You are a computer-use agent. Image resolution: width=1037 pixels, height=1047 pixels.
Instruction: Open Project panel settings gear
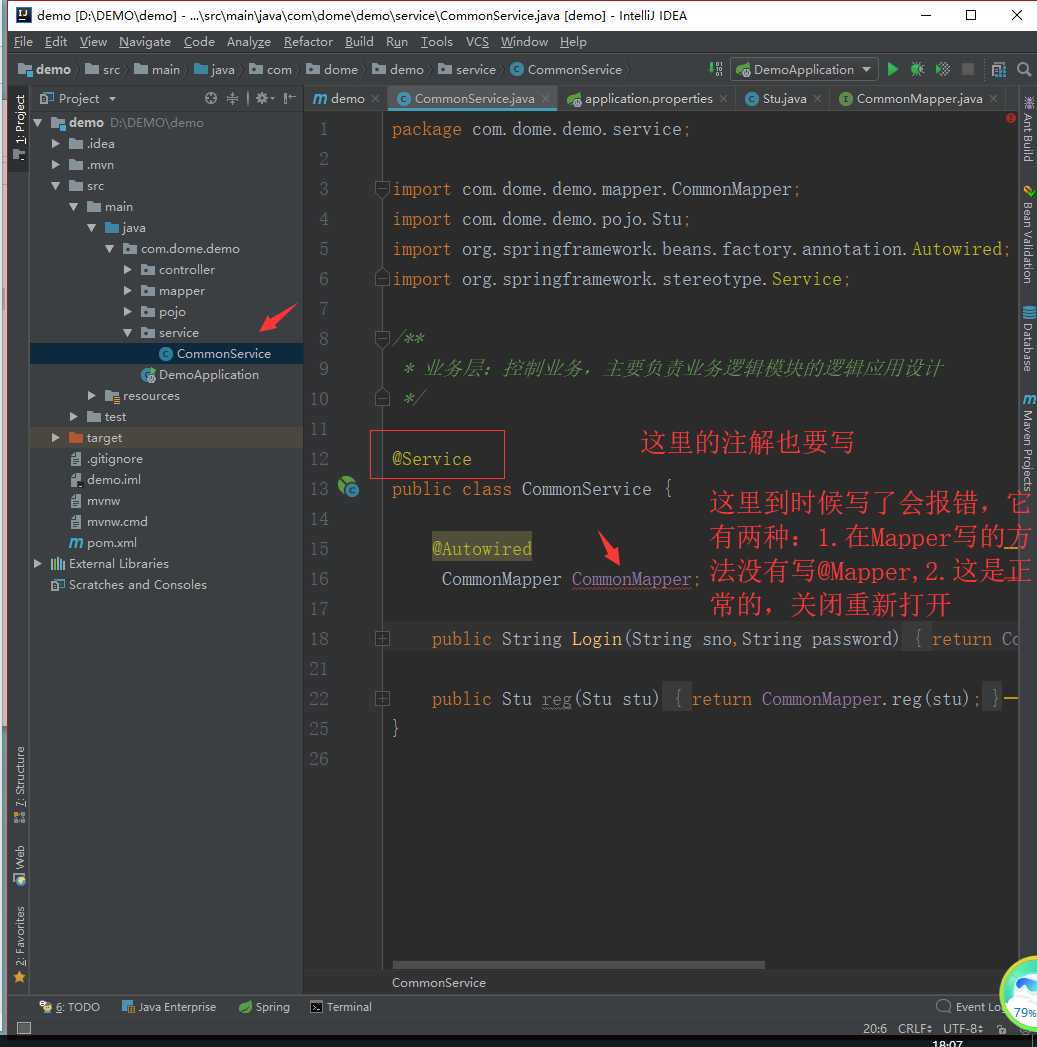[264, 98]
